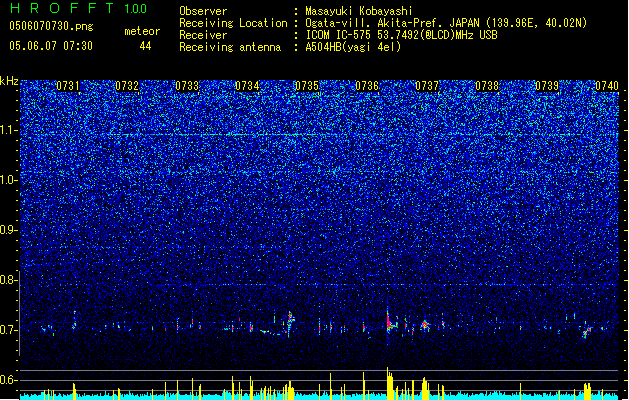
Task: Click the 0.6 kHz frequency axis label
Action: click(x=8, y=380)
